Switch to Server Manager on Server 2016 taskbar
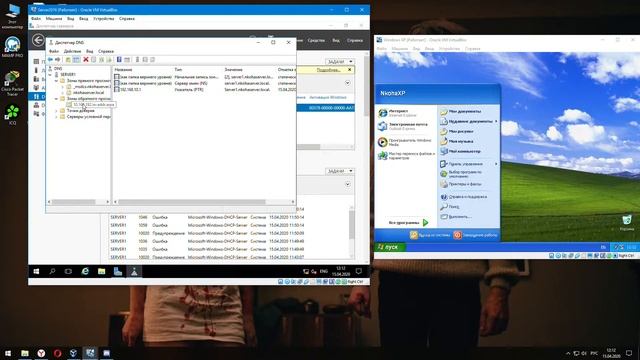 118,271
